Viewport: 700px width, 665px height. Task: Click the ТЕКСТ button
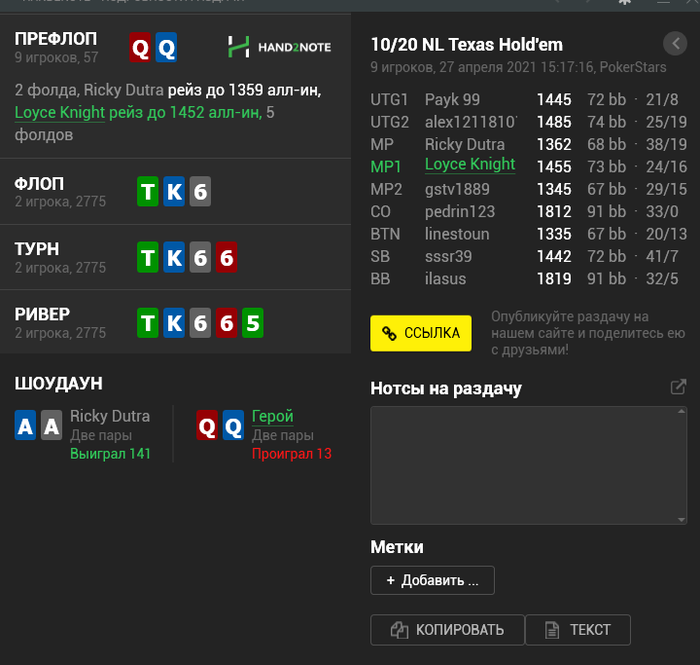pyautogui.click(x=578, y=630)
